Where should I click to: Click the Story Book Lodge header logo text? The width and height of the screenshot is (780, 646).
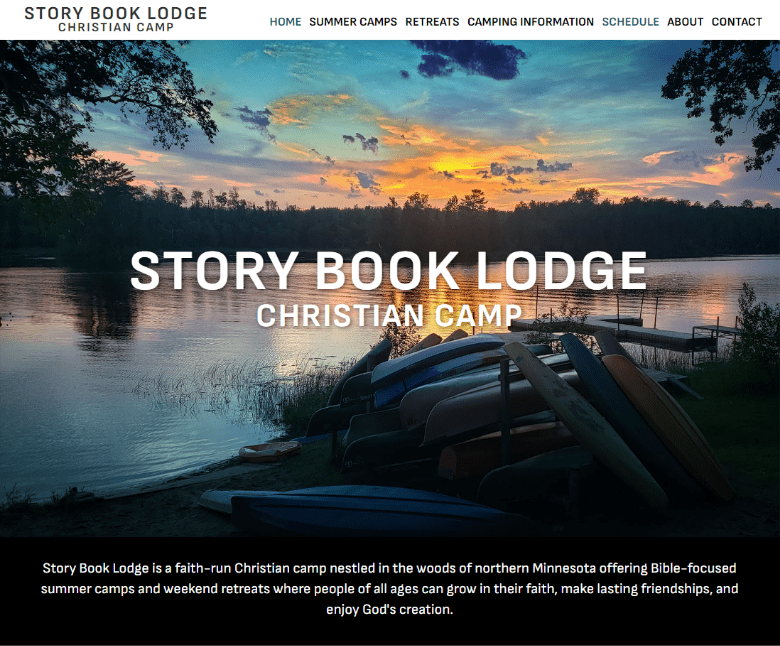(x=116, y=13)
